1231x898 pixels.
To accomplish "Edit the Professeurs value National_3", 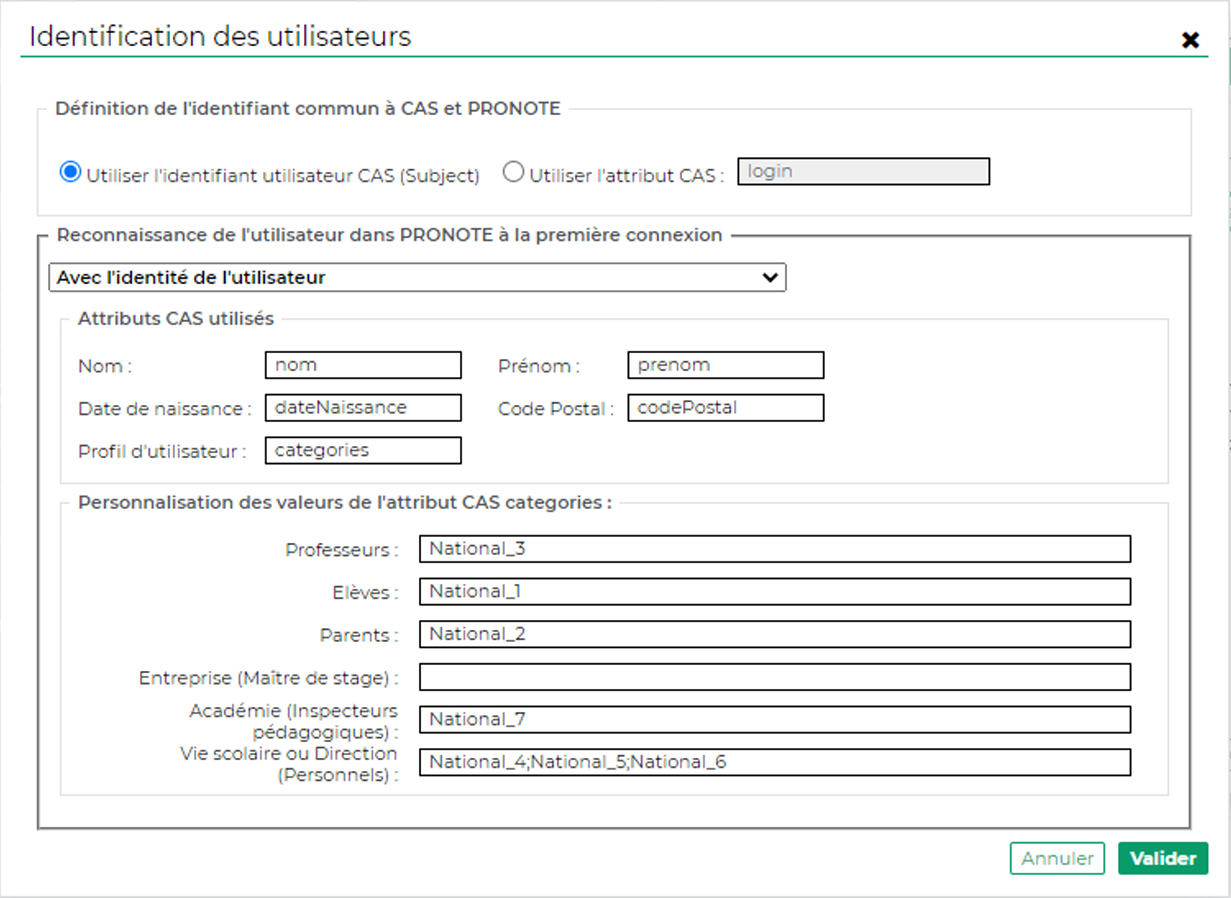I will coord(774,549).
